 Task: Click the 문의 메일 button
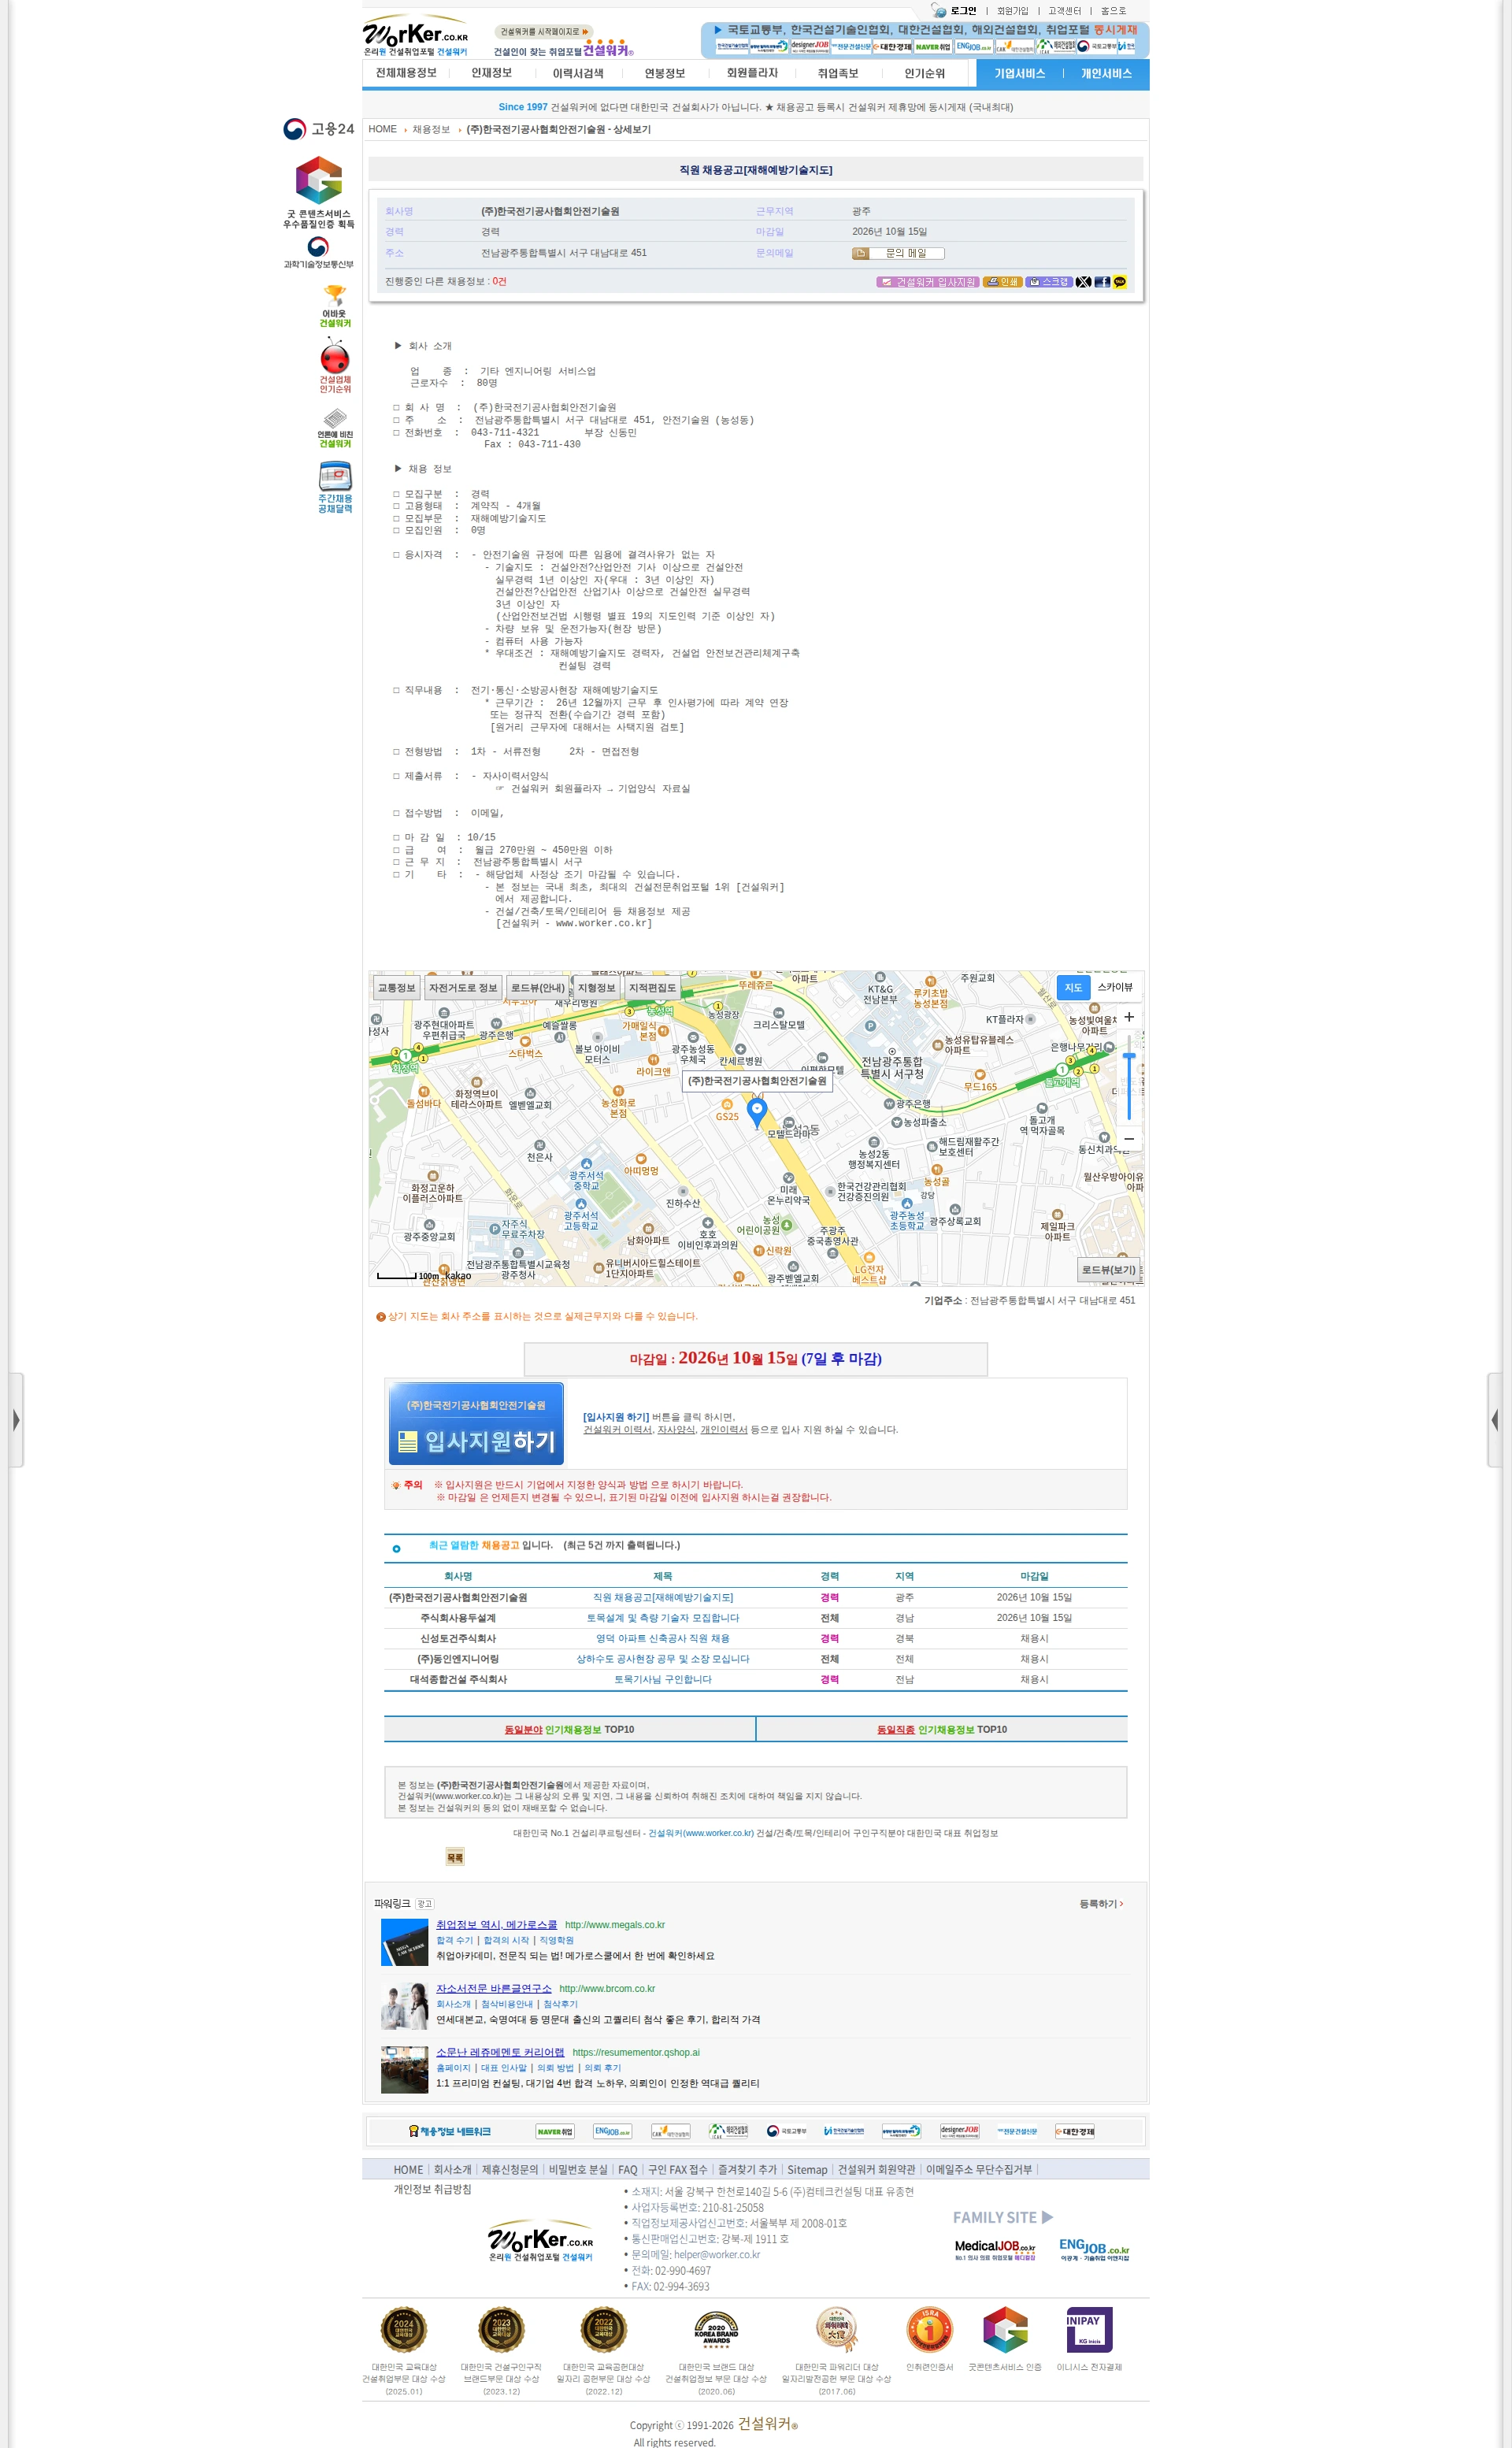(x=897, y=253)
